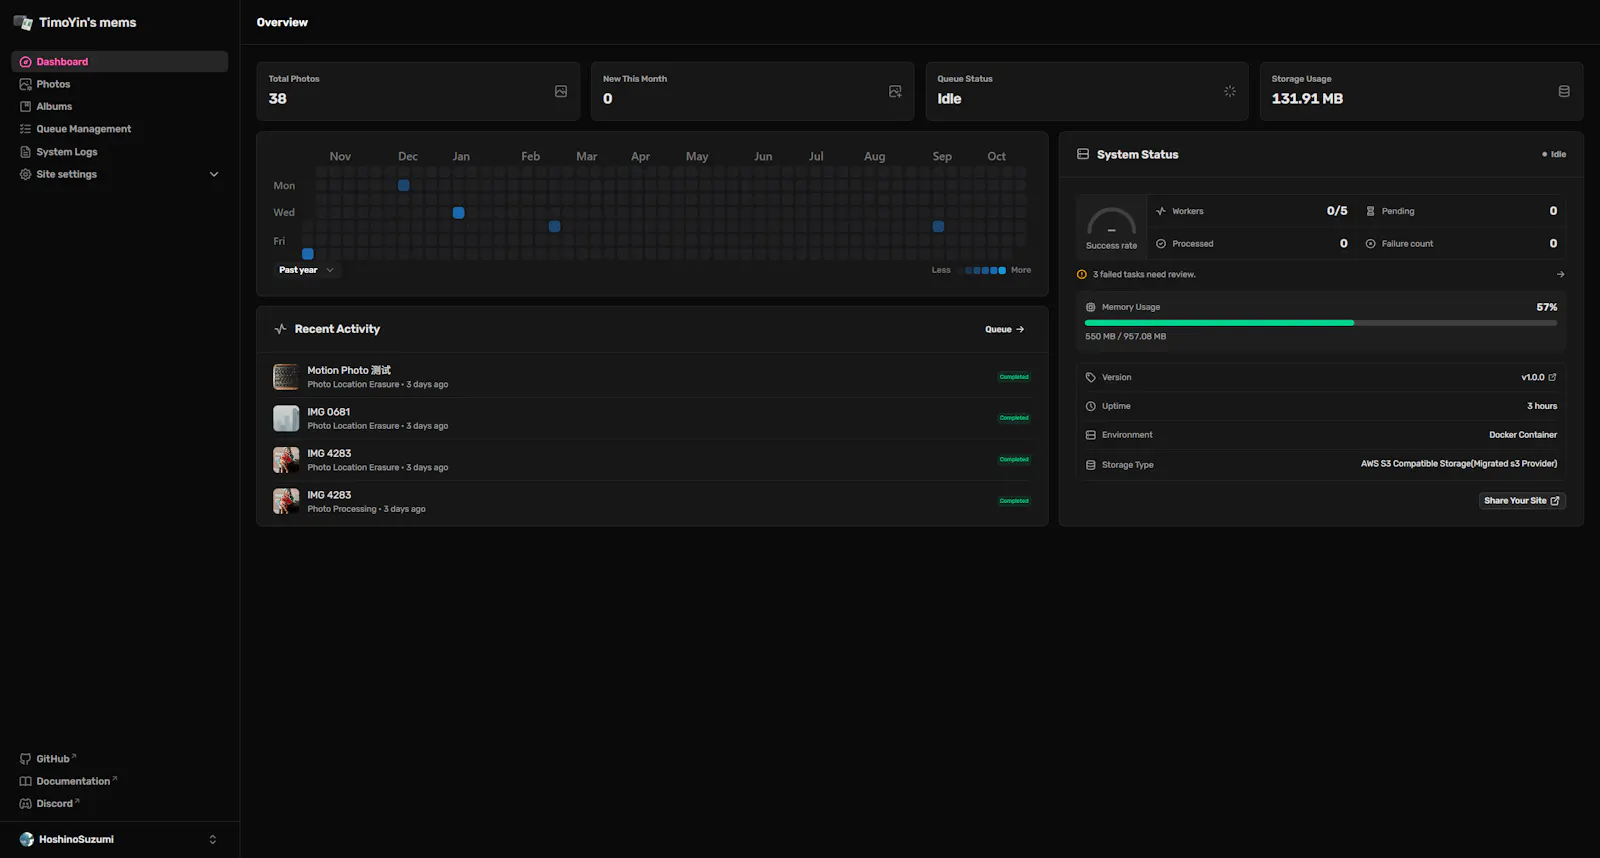Viewport: 1600px width, 858px height.
Task: Click the Pending hourglass icon
Action: (x=1370, y=211)
